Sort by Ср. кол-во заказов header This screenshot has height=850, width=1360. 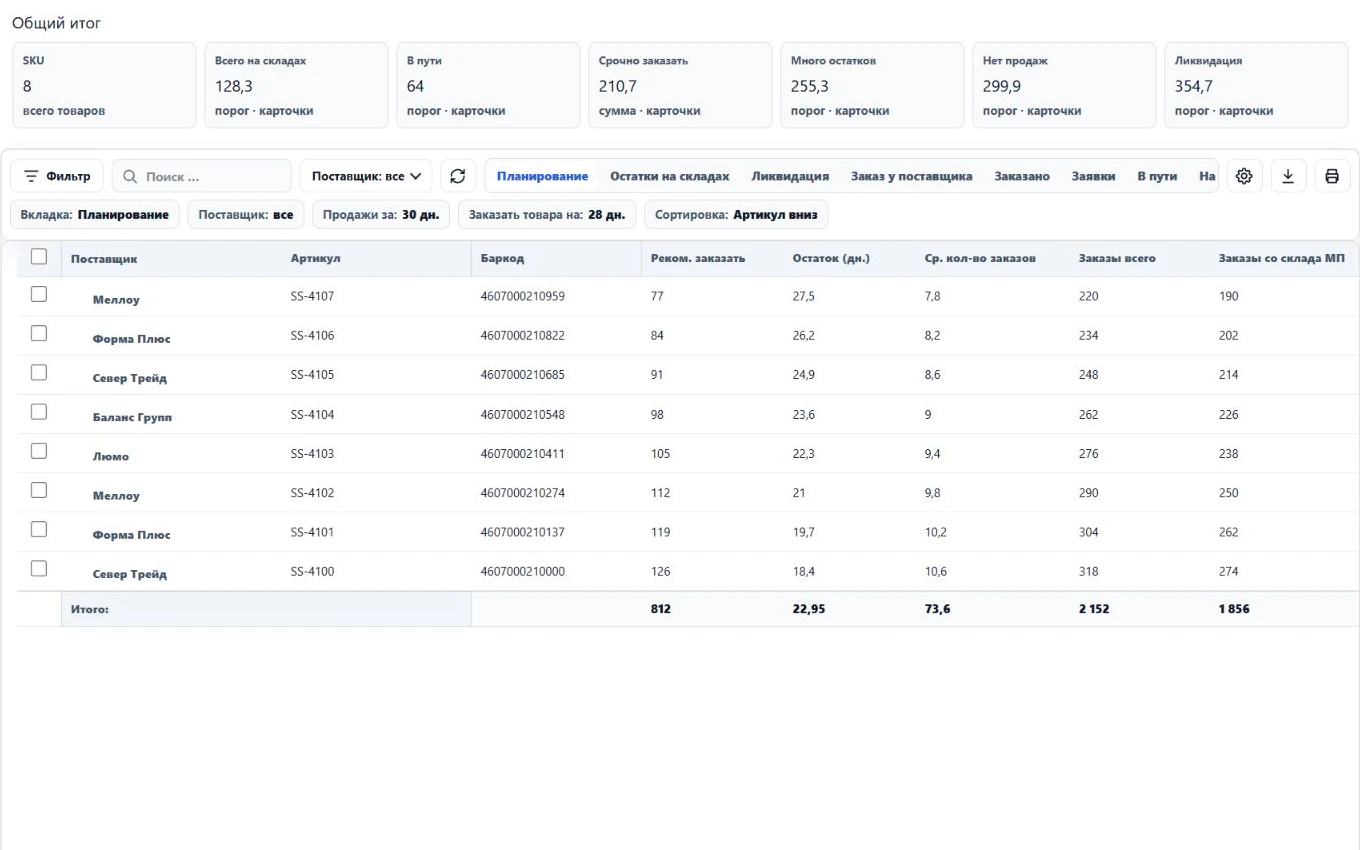(980, 258)
